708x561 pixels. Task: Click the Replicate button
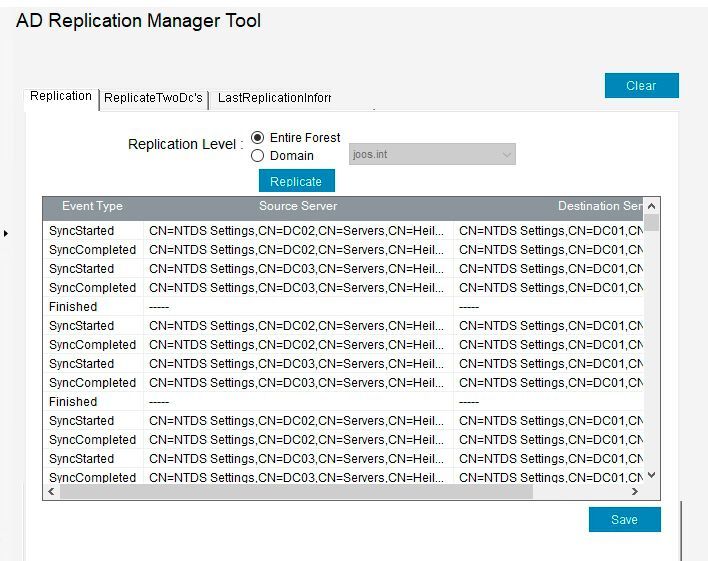(x=297, y=181)
